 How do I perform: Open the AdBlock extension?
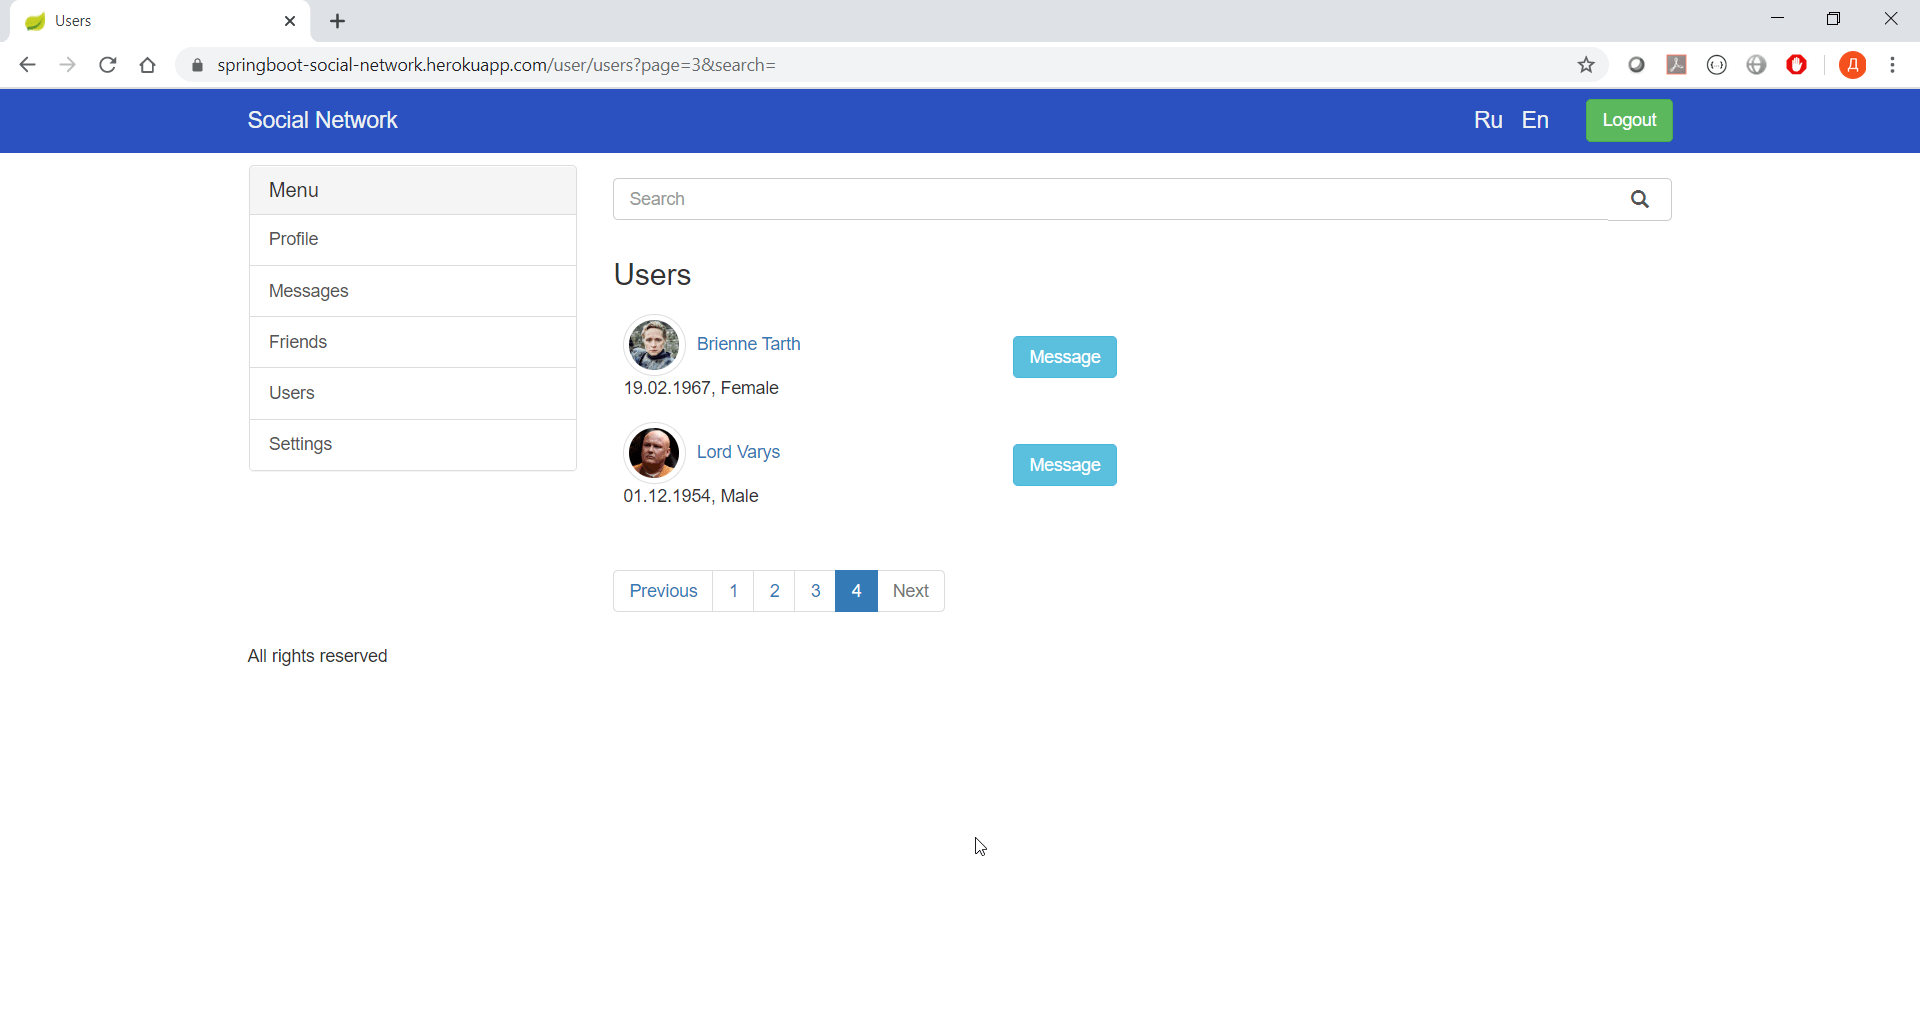pos(1797,64)
